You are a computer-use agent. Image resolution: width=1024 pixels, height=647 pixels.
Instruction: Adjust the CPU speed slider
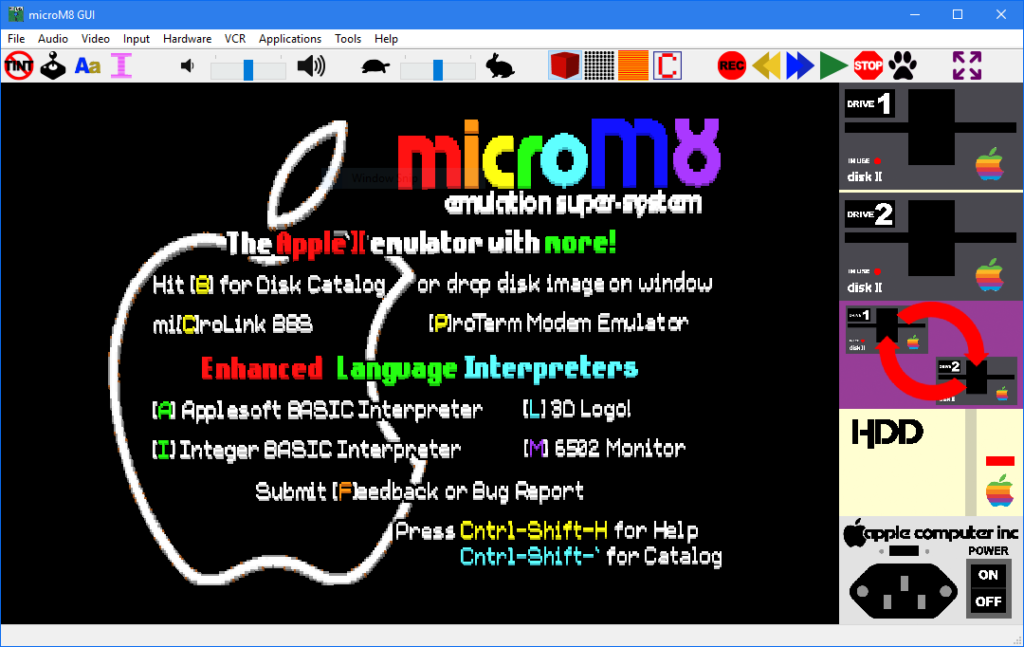[x=438, y=69]
